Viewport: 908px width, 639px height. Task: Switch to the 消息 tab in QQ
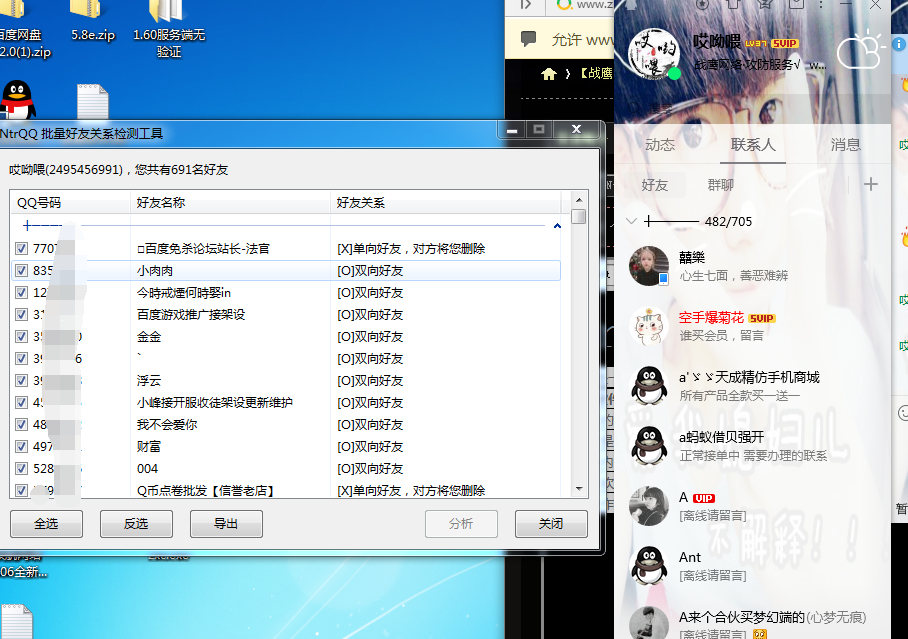pyautogui.click(x=845, y=145)
